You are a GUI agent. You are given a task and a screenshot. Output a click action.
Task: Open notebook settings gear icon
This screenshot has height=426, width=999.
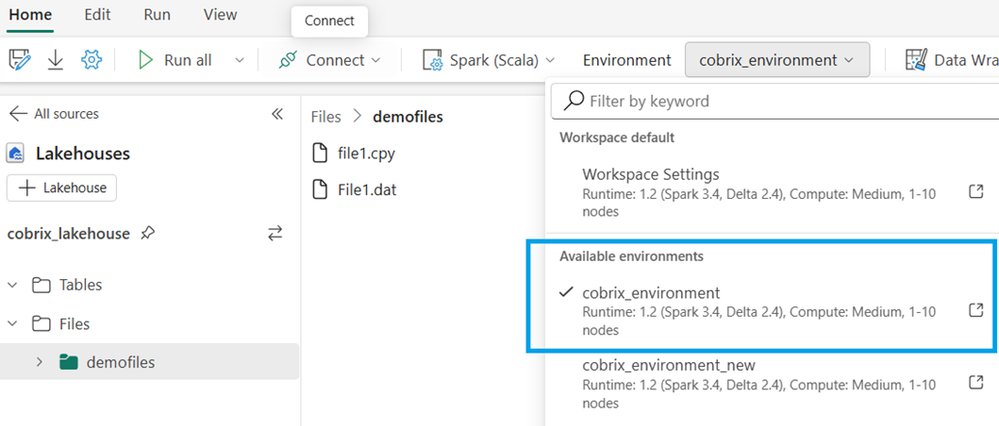point(92,60)
